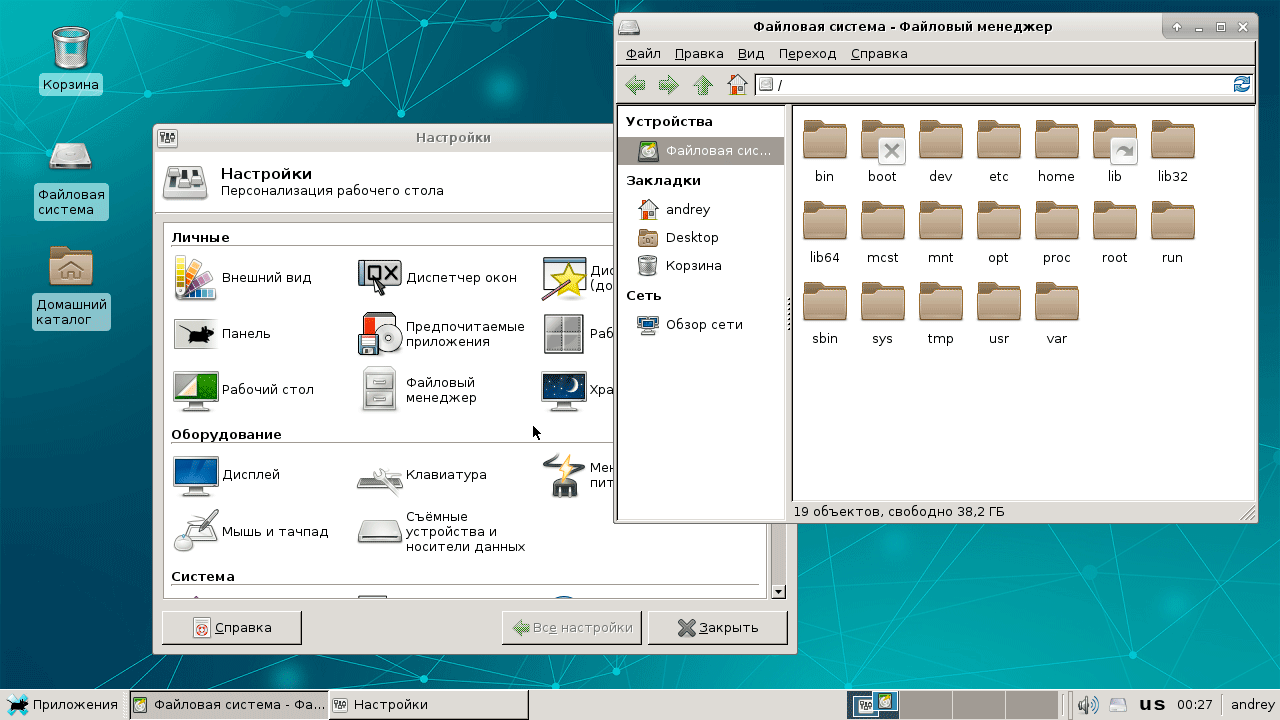Click the Закрыть button
This screenshot has height=720, width=1280.
(717, 628)
